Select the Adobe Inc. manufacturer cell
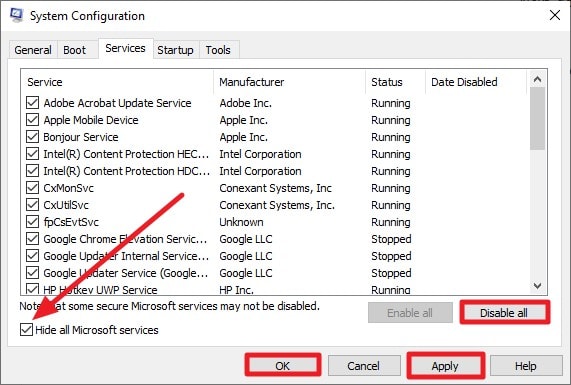571x385 pixels. tap(245, 103)
